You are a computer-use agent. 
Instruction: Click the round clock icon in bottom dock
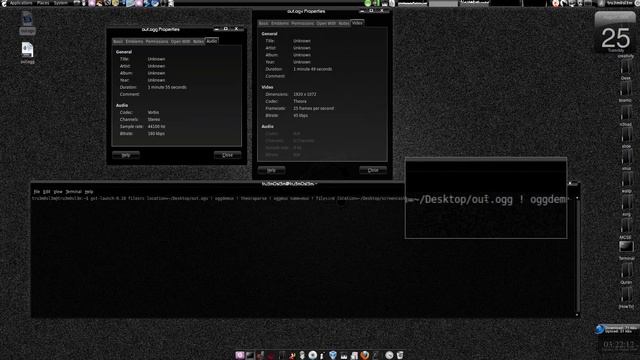point(389,355)
